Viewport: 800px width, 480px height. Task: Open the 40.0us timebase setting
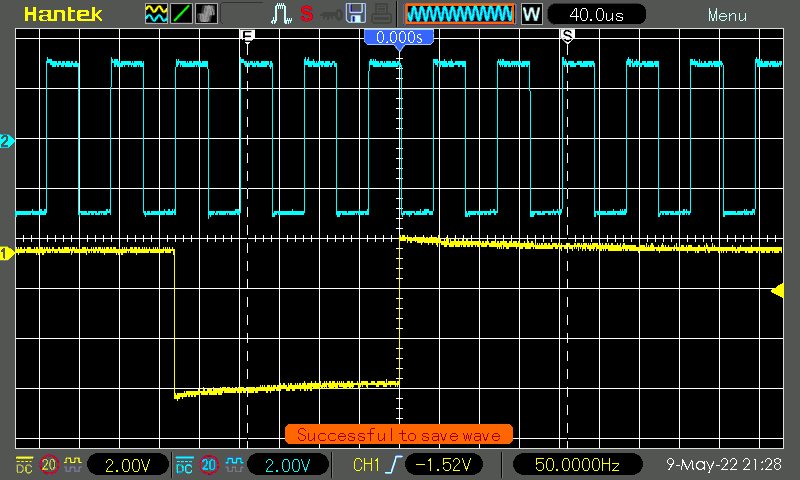596,14
